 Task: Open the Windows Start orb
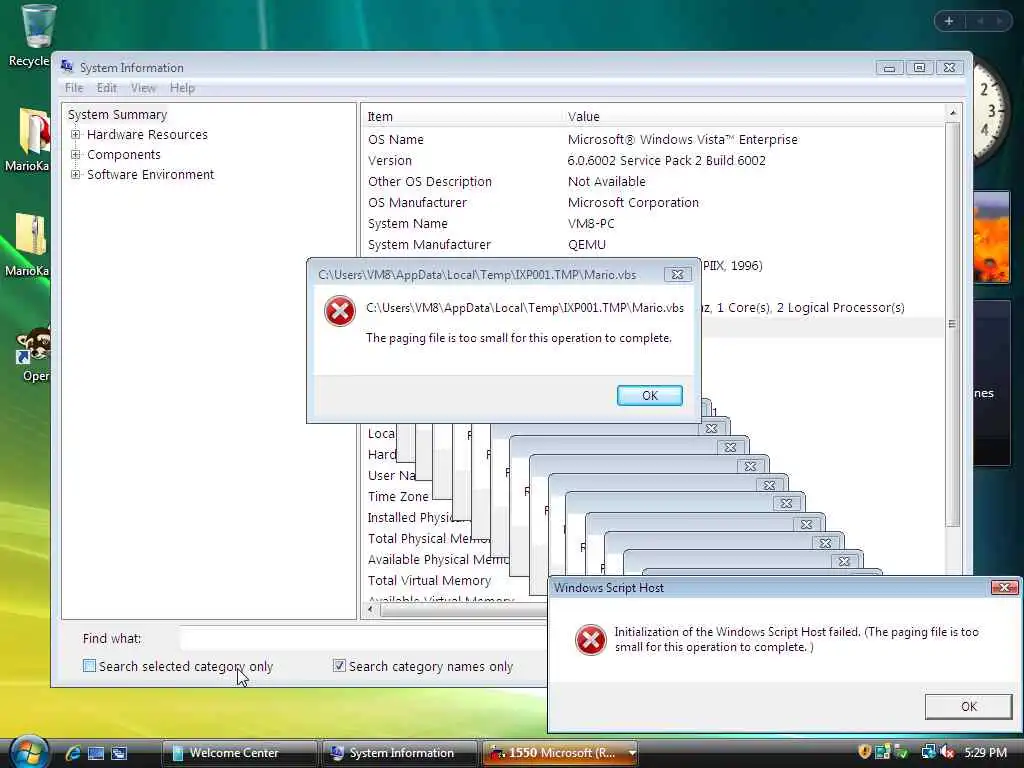[30, 752]
